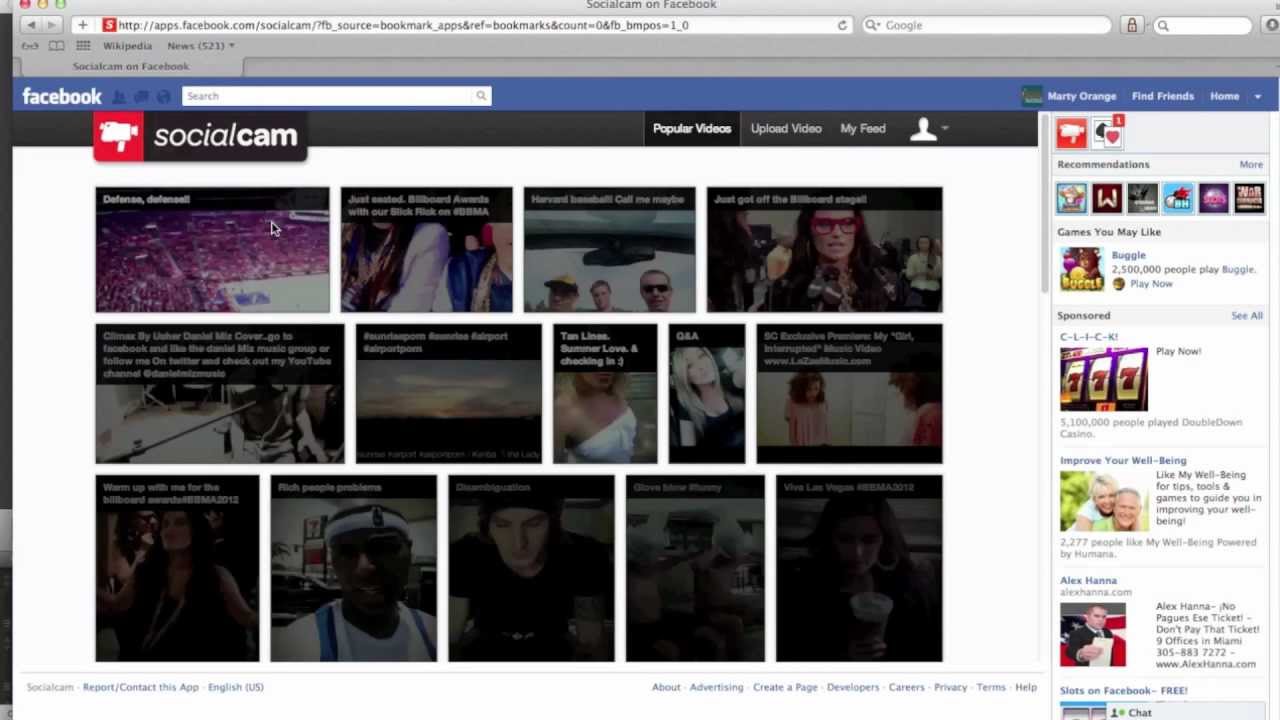1280x720 pixels.
Task: Open Facebook messages icon
Action: coord(141,97)
